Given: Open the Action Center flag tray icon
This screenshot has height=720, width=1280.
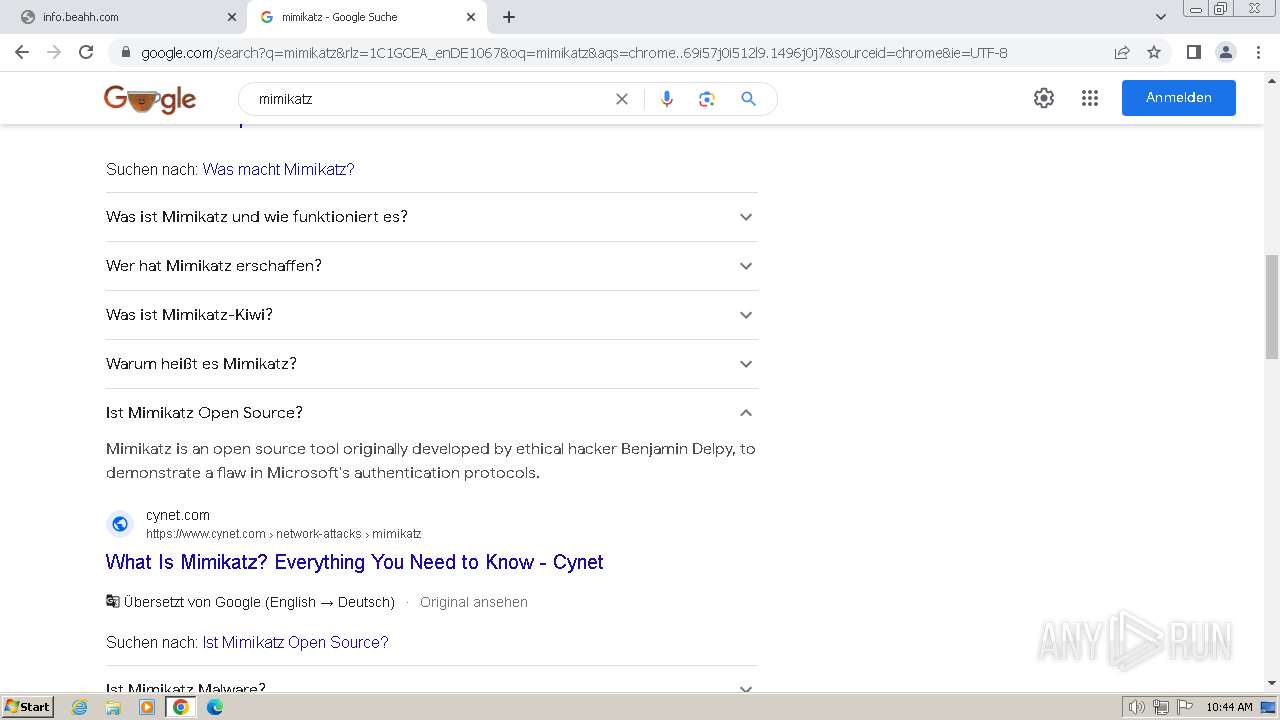Looking at the screenshot, I should 1183,707.
